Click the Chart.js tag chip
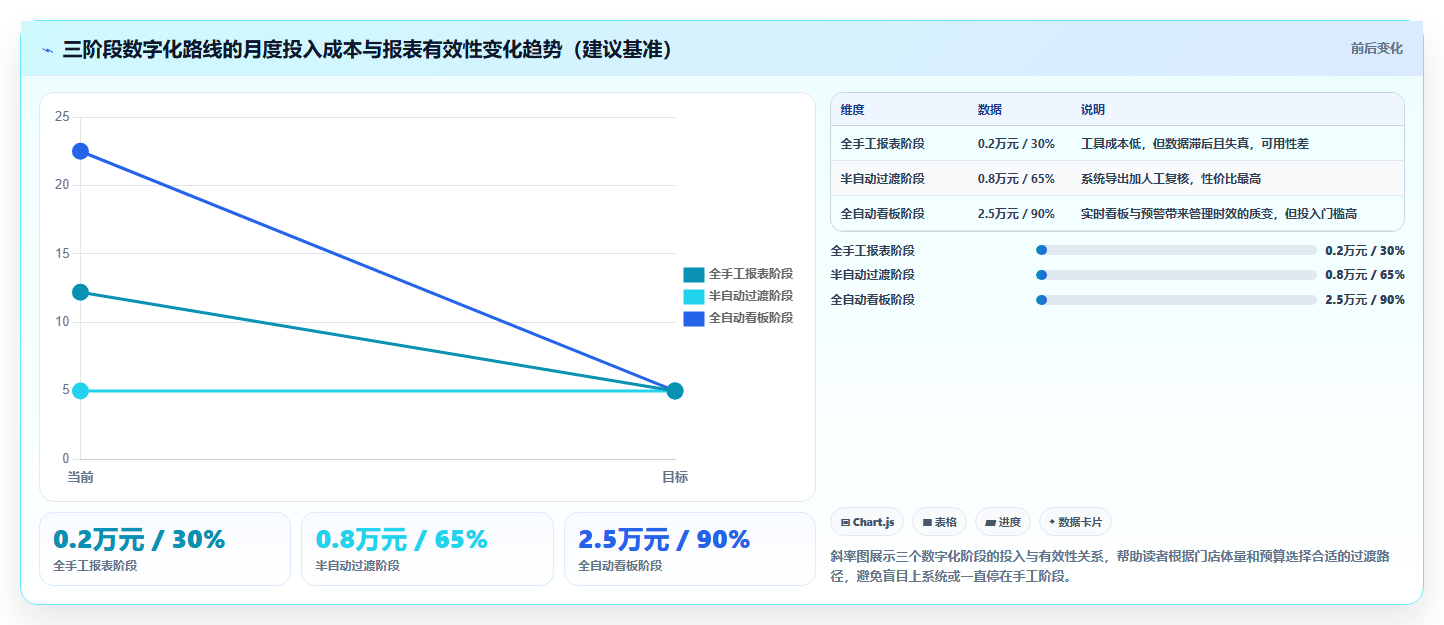This screenshot has height=625, width=1444. click(867, 522)
